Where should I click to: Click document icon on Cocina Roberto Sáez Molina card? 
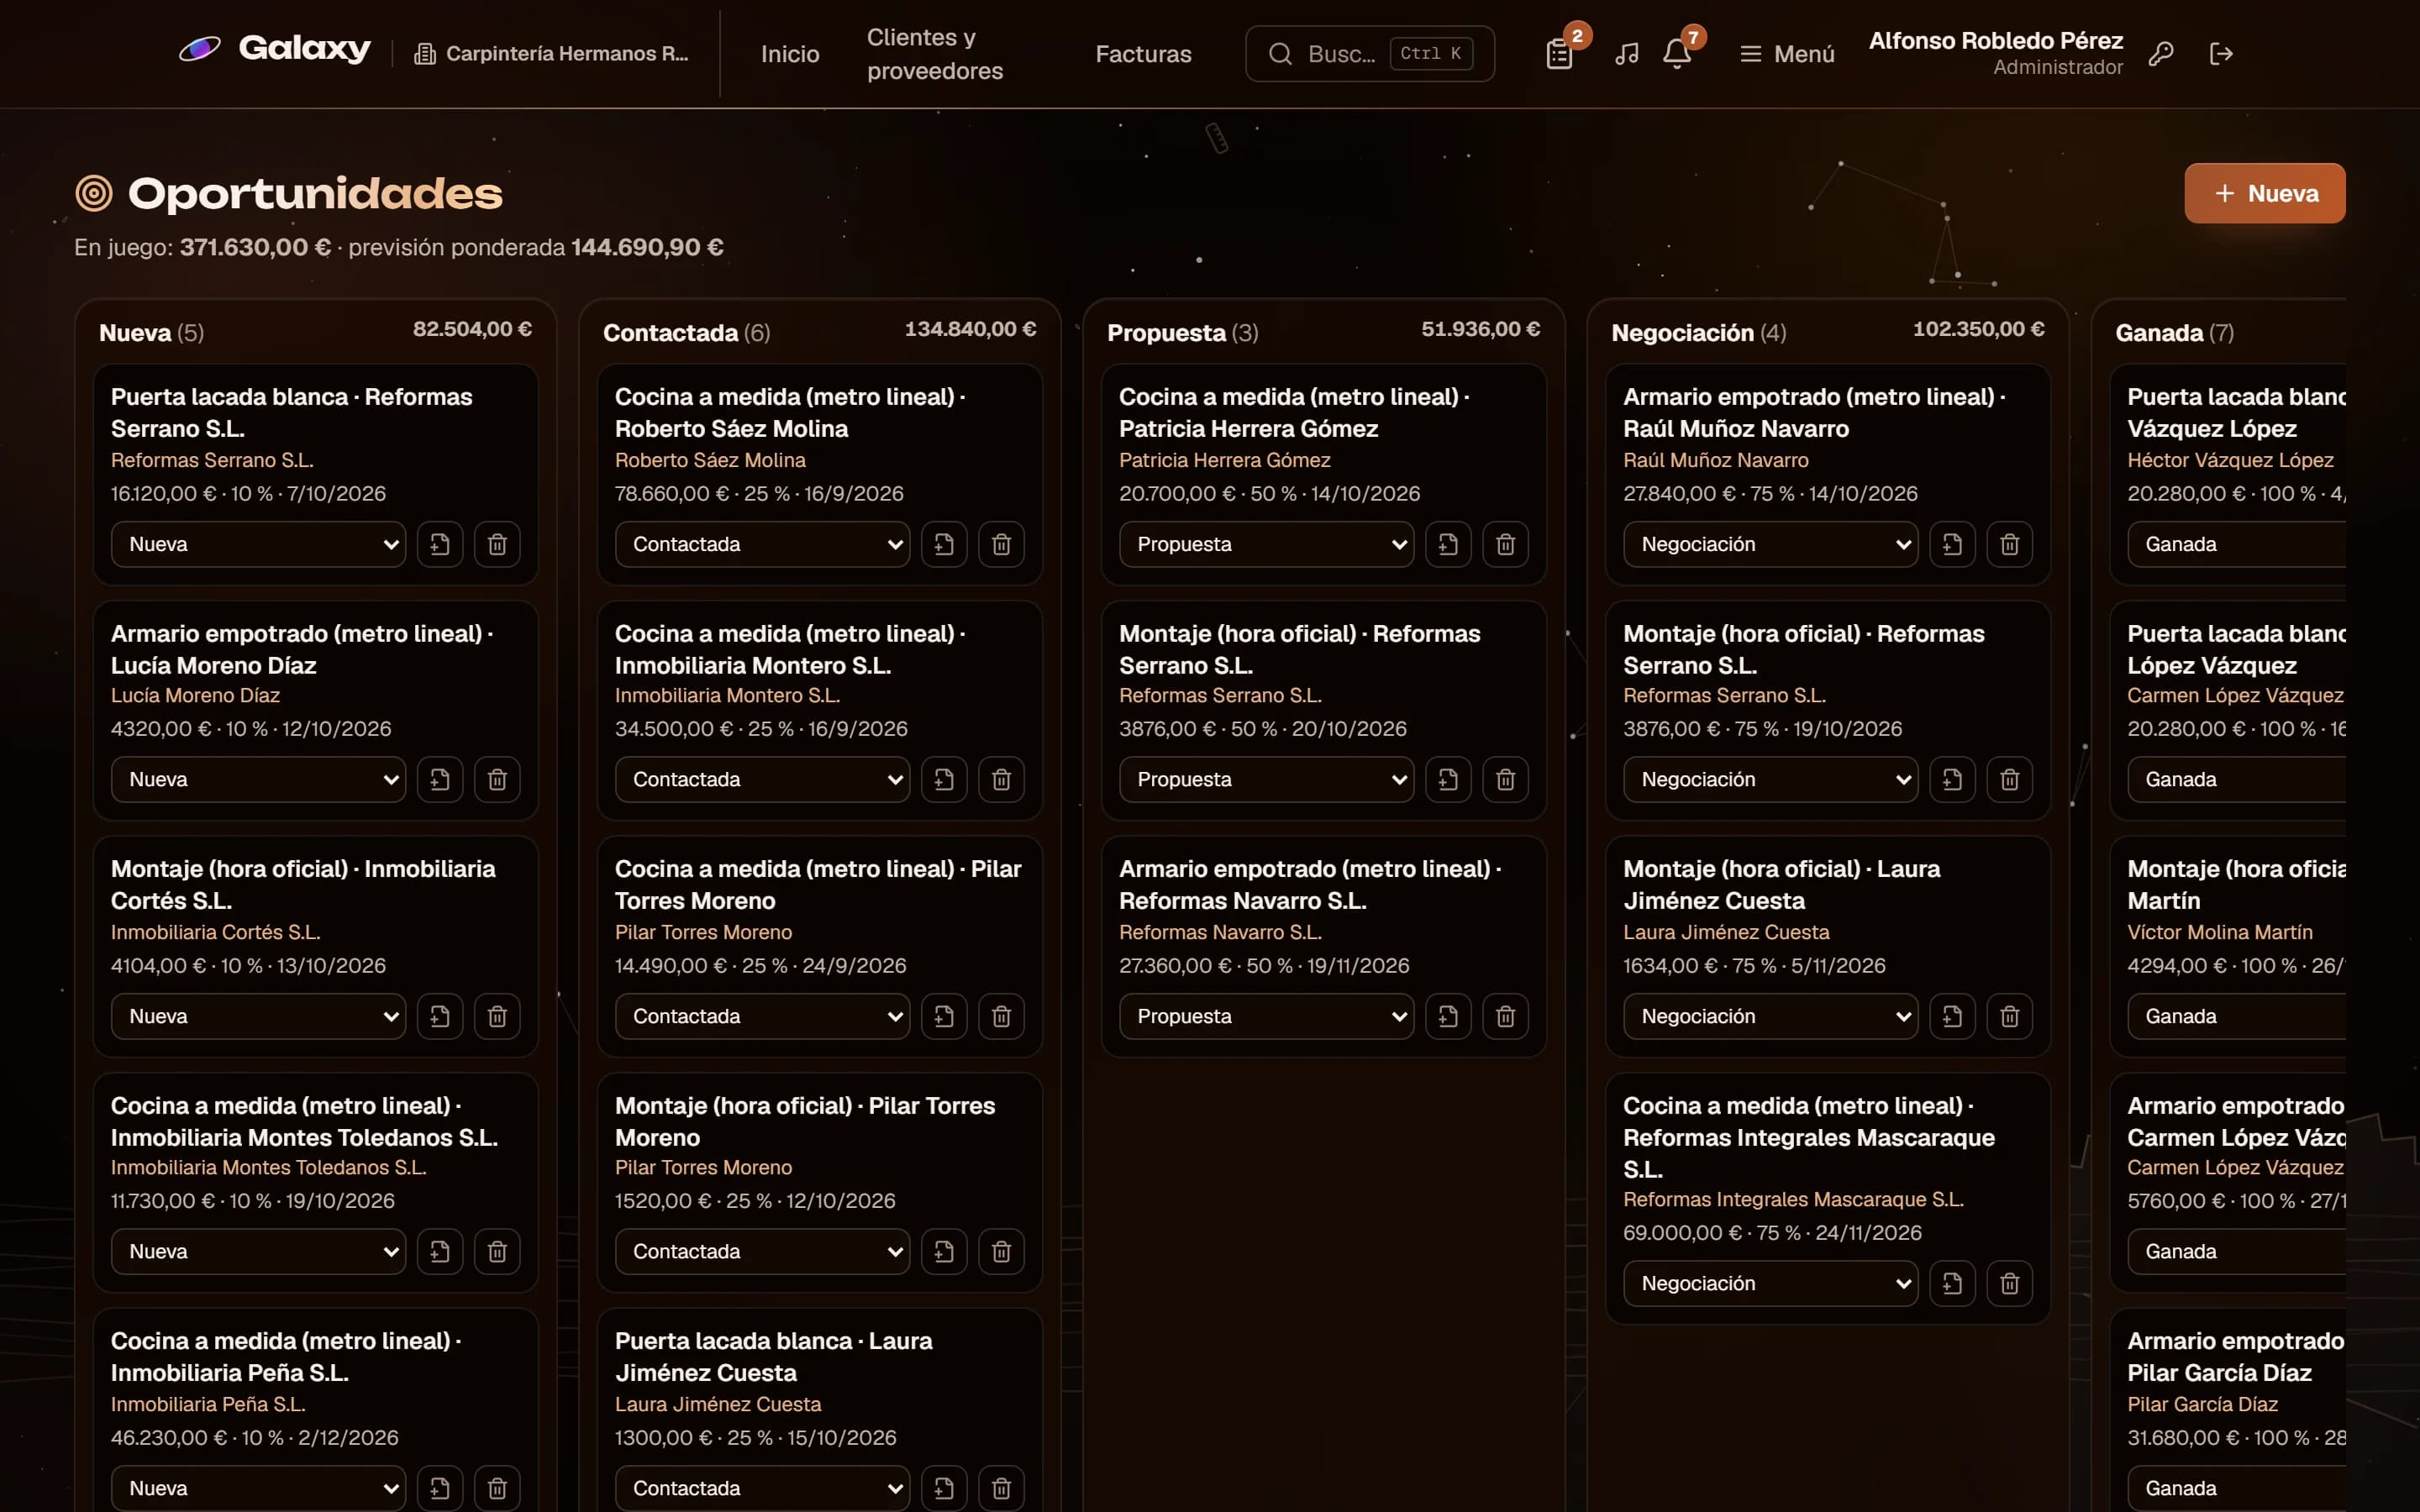pyautogui.click(x=944, y=544)
